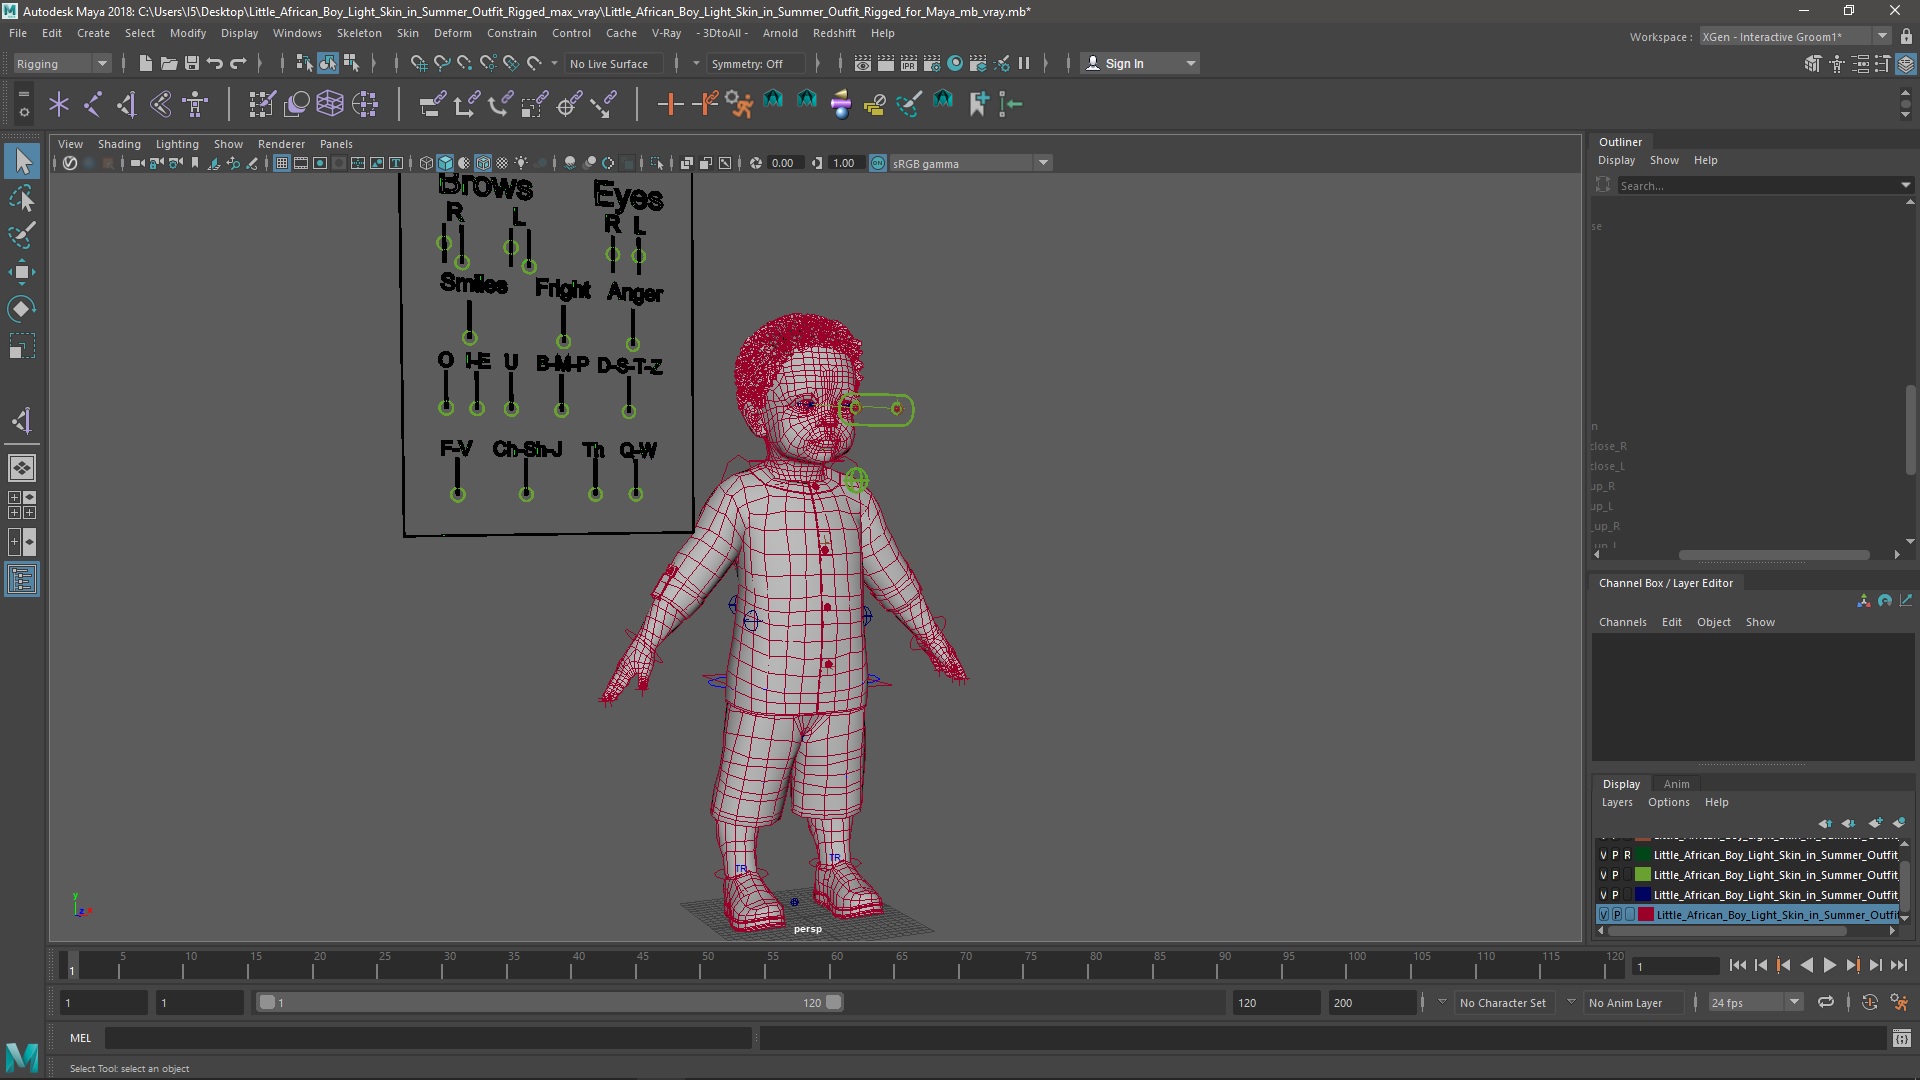This screenshot has height=1080, width=1920.
Task: Toggle viewport grid display icon
Action: pyautogui.click(x=282, y=163)
